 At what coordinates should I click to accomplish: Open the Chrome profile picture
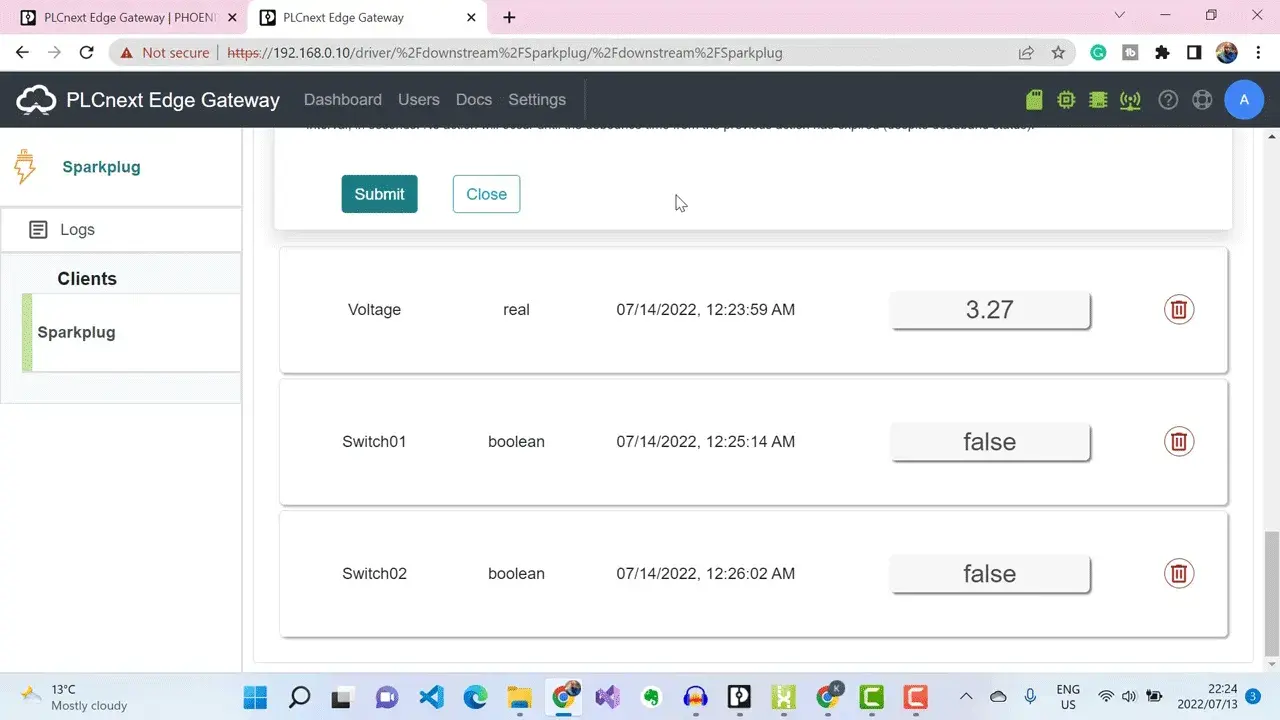[x=1227, y=53]
